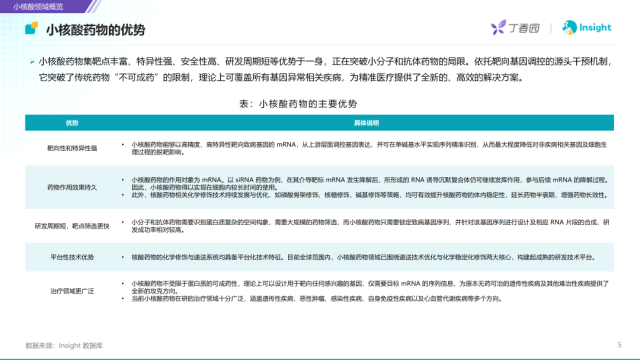Click the 靶向性和特异性强 row label

pos(72,148)
